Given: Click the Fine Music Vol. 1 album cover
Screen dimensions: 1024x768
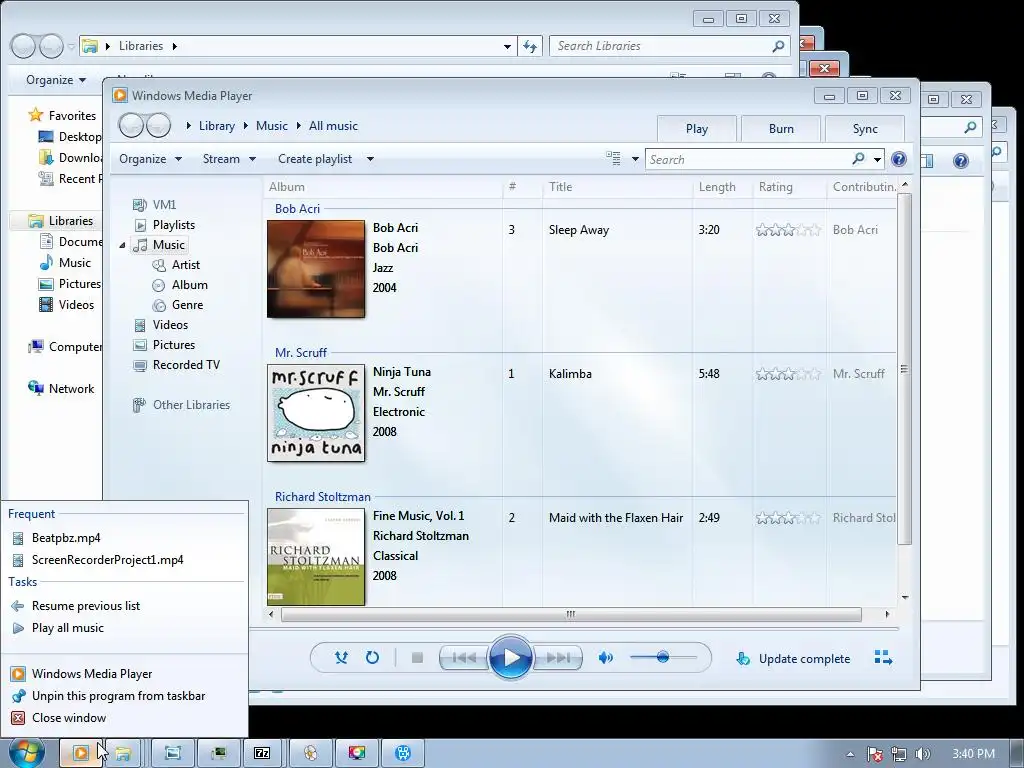Looking at the screenshot, I should pyautogui.click(x=316, y=557).
